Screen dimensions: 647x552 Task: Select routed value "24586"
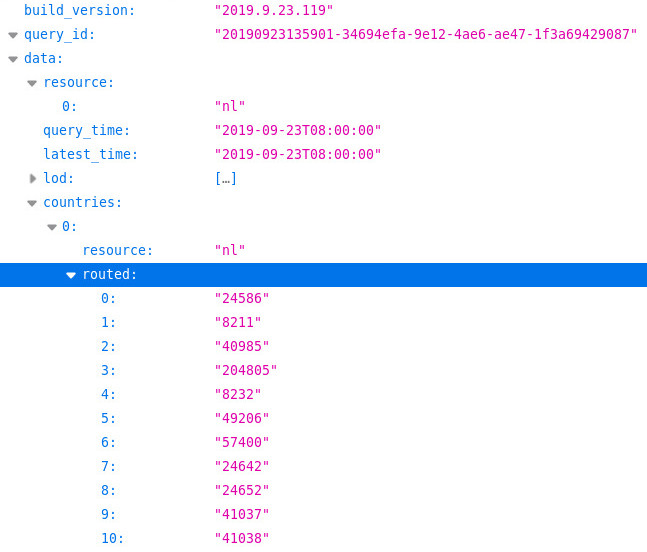click(x=242, y=298)
